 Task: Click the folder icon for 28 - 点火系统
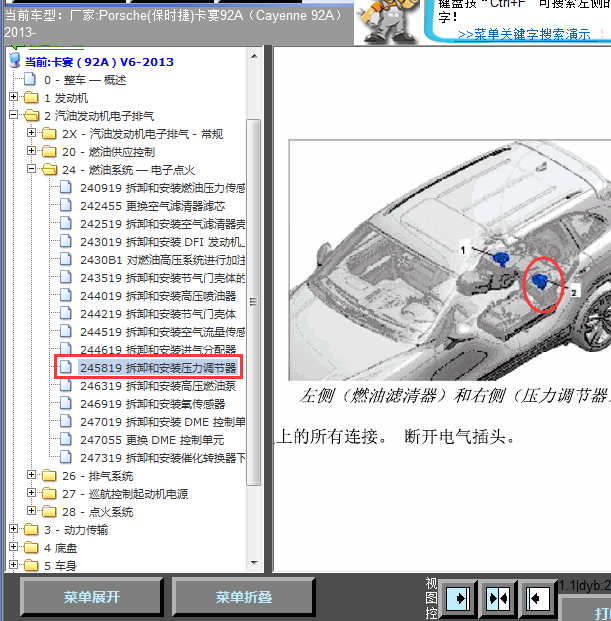49,511
